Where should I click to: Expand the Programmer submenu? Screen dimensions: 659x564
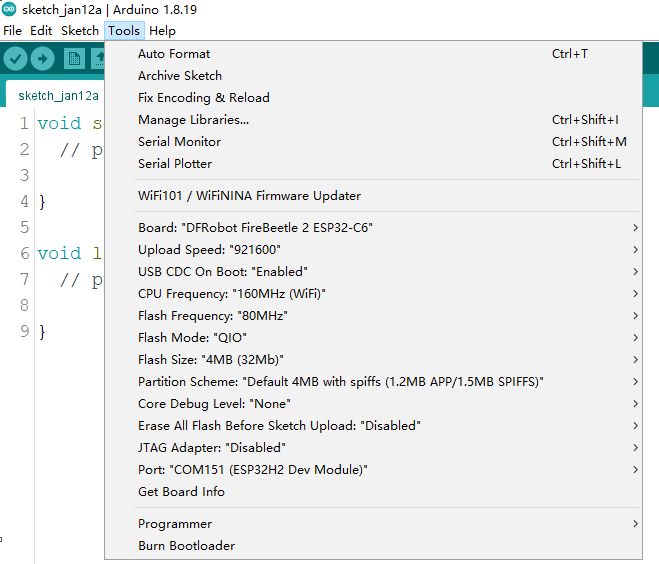click(373, 524)
